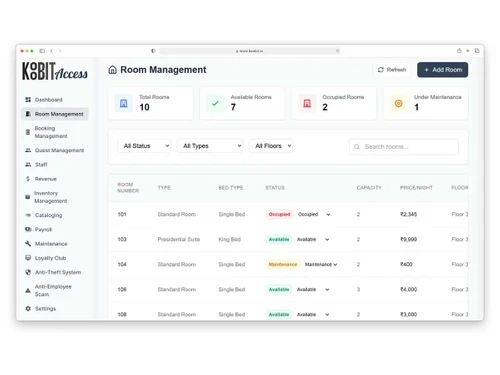
Task: Select Booking Management in sidebar
Action: tap(55, 132)
